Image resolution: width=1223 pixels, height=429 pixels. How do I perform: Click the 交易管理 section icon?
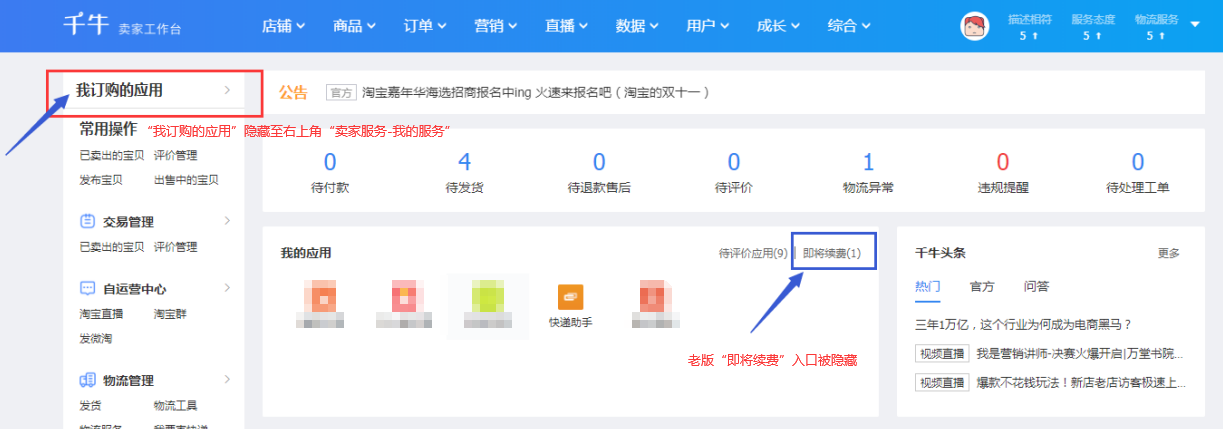click(x=87, y=221)
